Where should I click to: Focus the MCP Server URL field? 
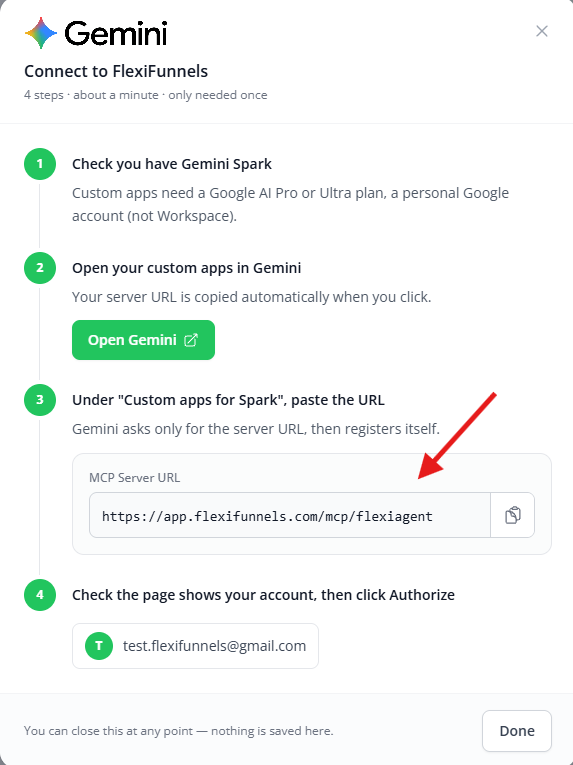tap(290, 515)
